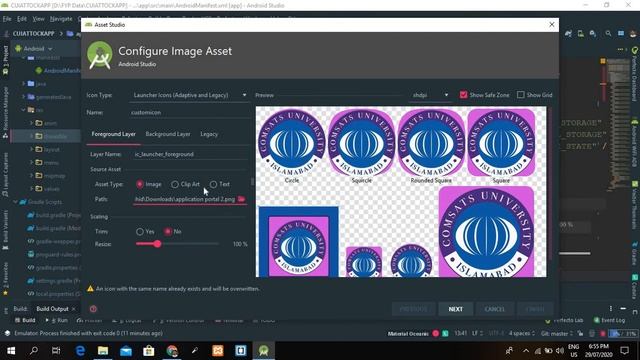Open the Gradle panel on right sidebar
This screenshot has height=360, width=640.
click(635, 253)
